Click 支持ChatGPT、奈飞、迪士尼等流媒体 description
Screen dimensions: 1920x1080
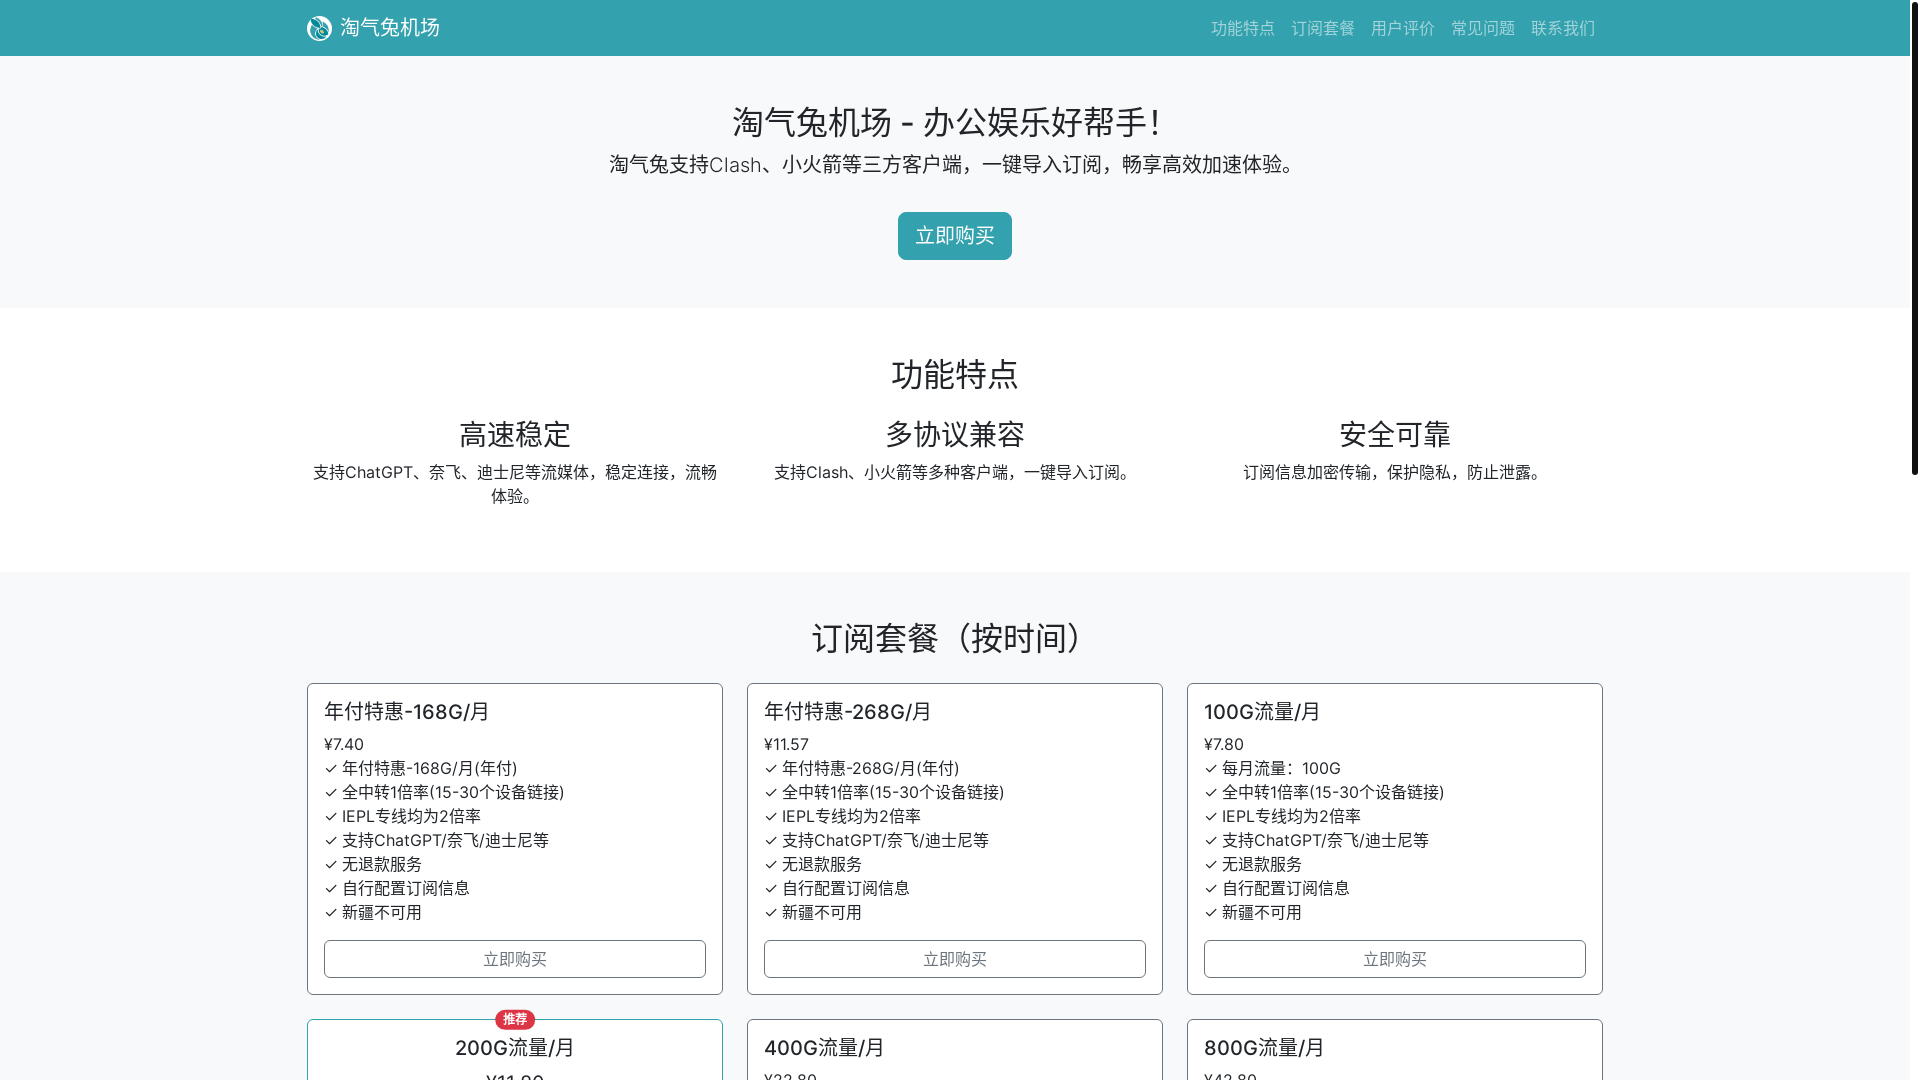click(x=514, y=484)
